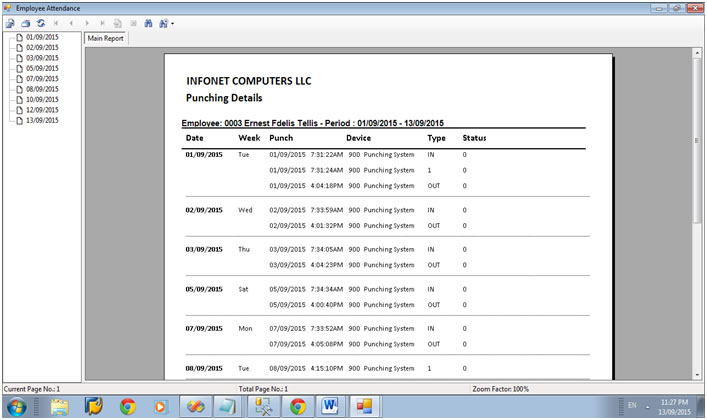707x420 pixels.
Task: Select 13/09/2015 in the left group tree
Action: coord(42,120)
